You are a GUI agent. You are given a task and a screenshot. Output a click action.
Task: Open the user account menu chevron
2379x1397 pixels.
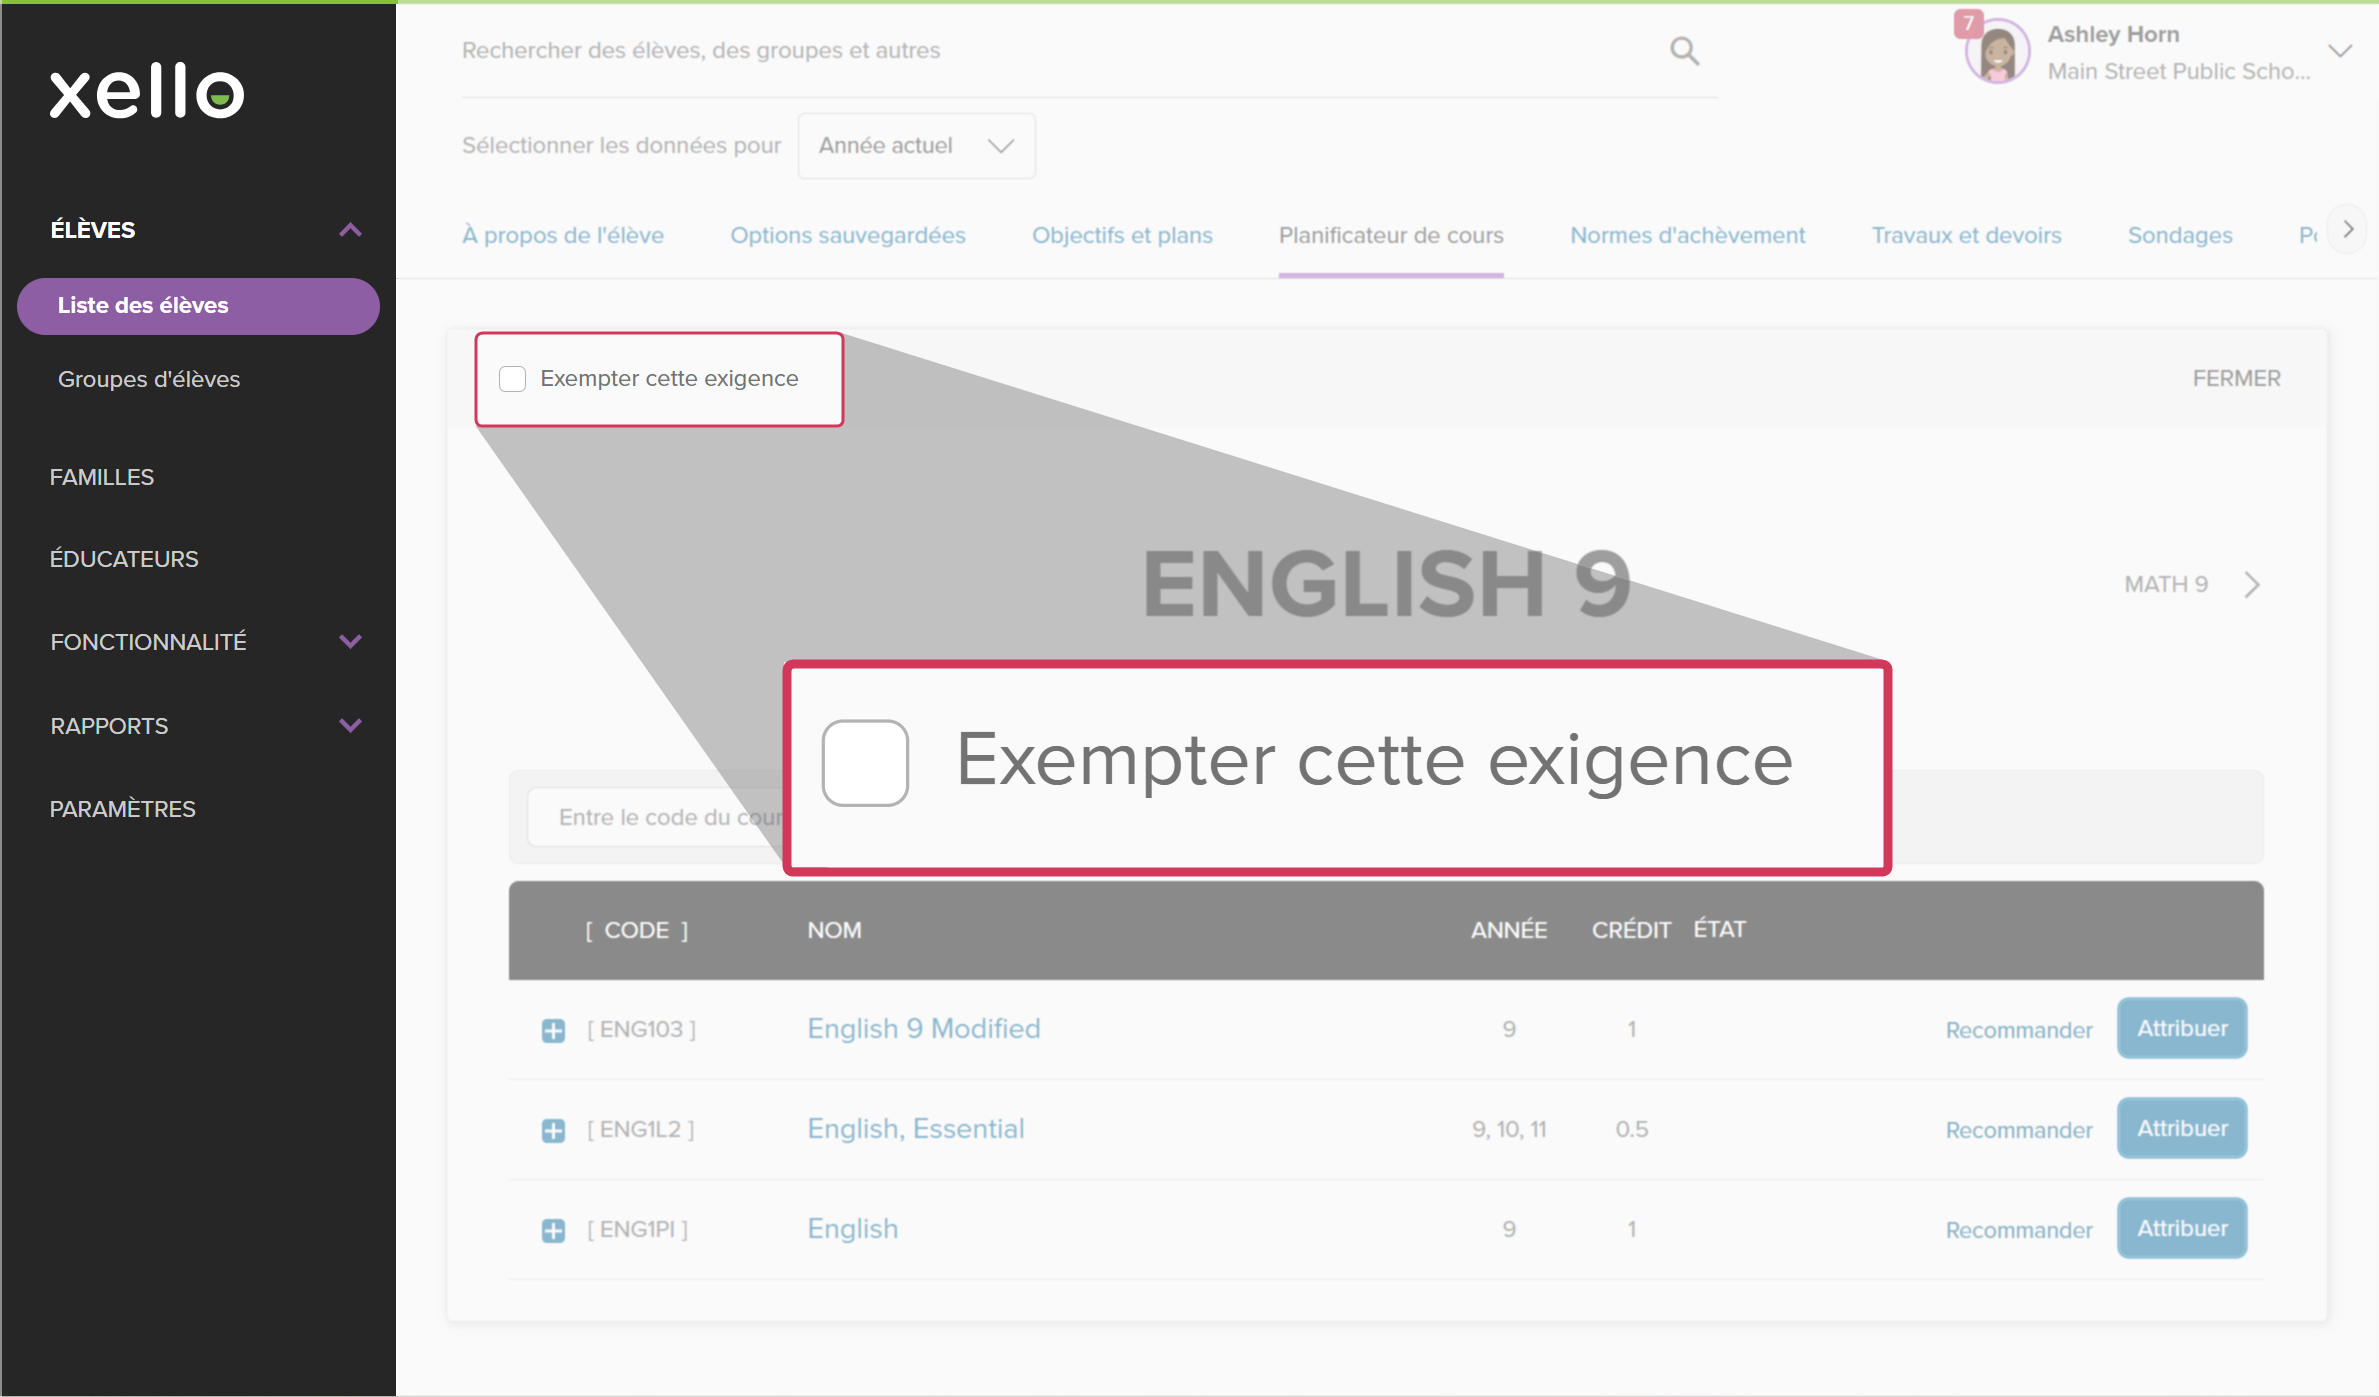(2339, 52)
